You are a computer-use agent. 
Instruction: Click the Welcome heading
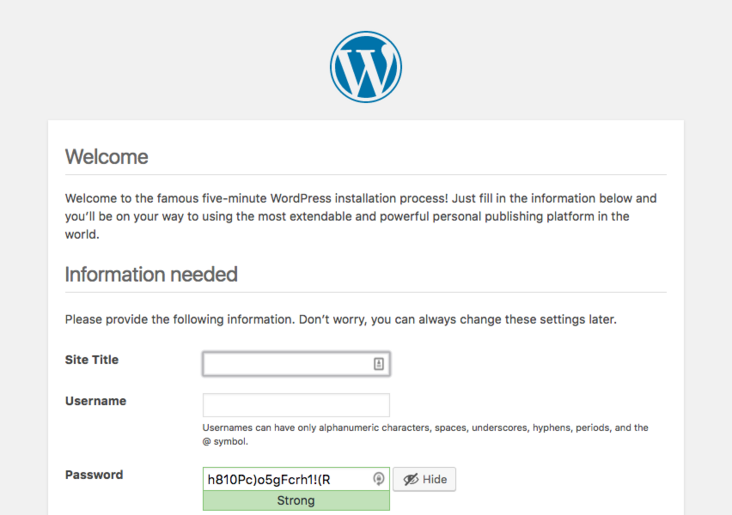coord(106,157)
